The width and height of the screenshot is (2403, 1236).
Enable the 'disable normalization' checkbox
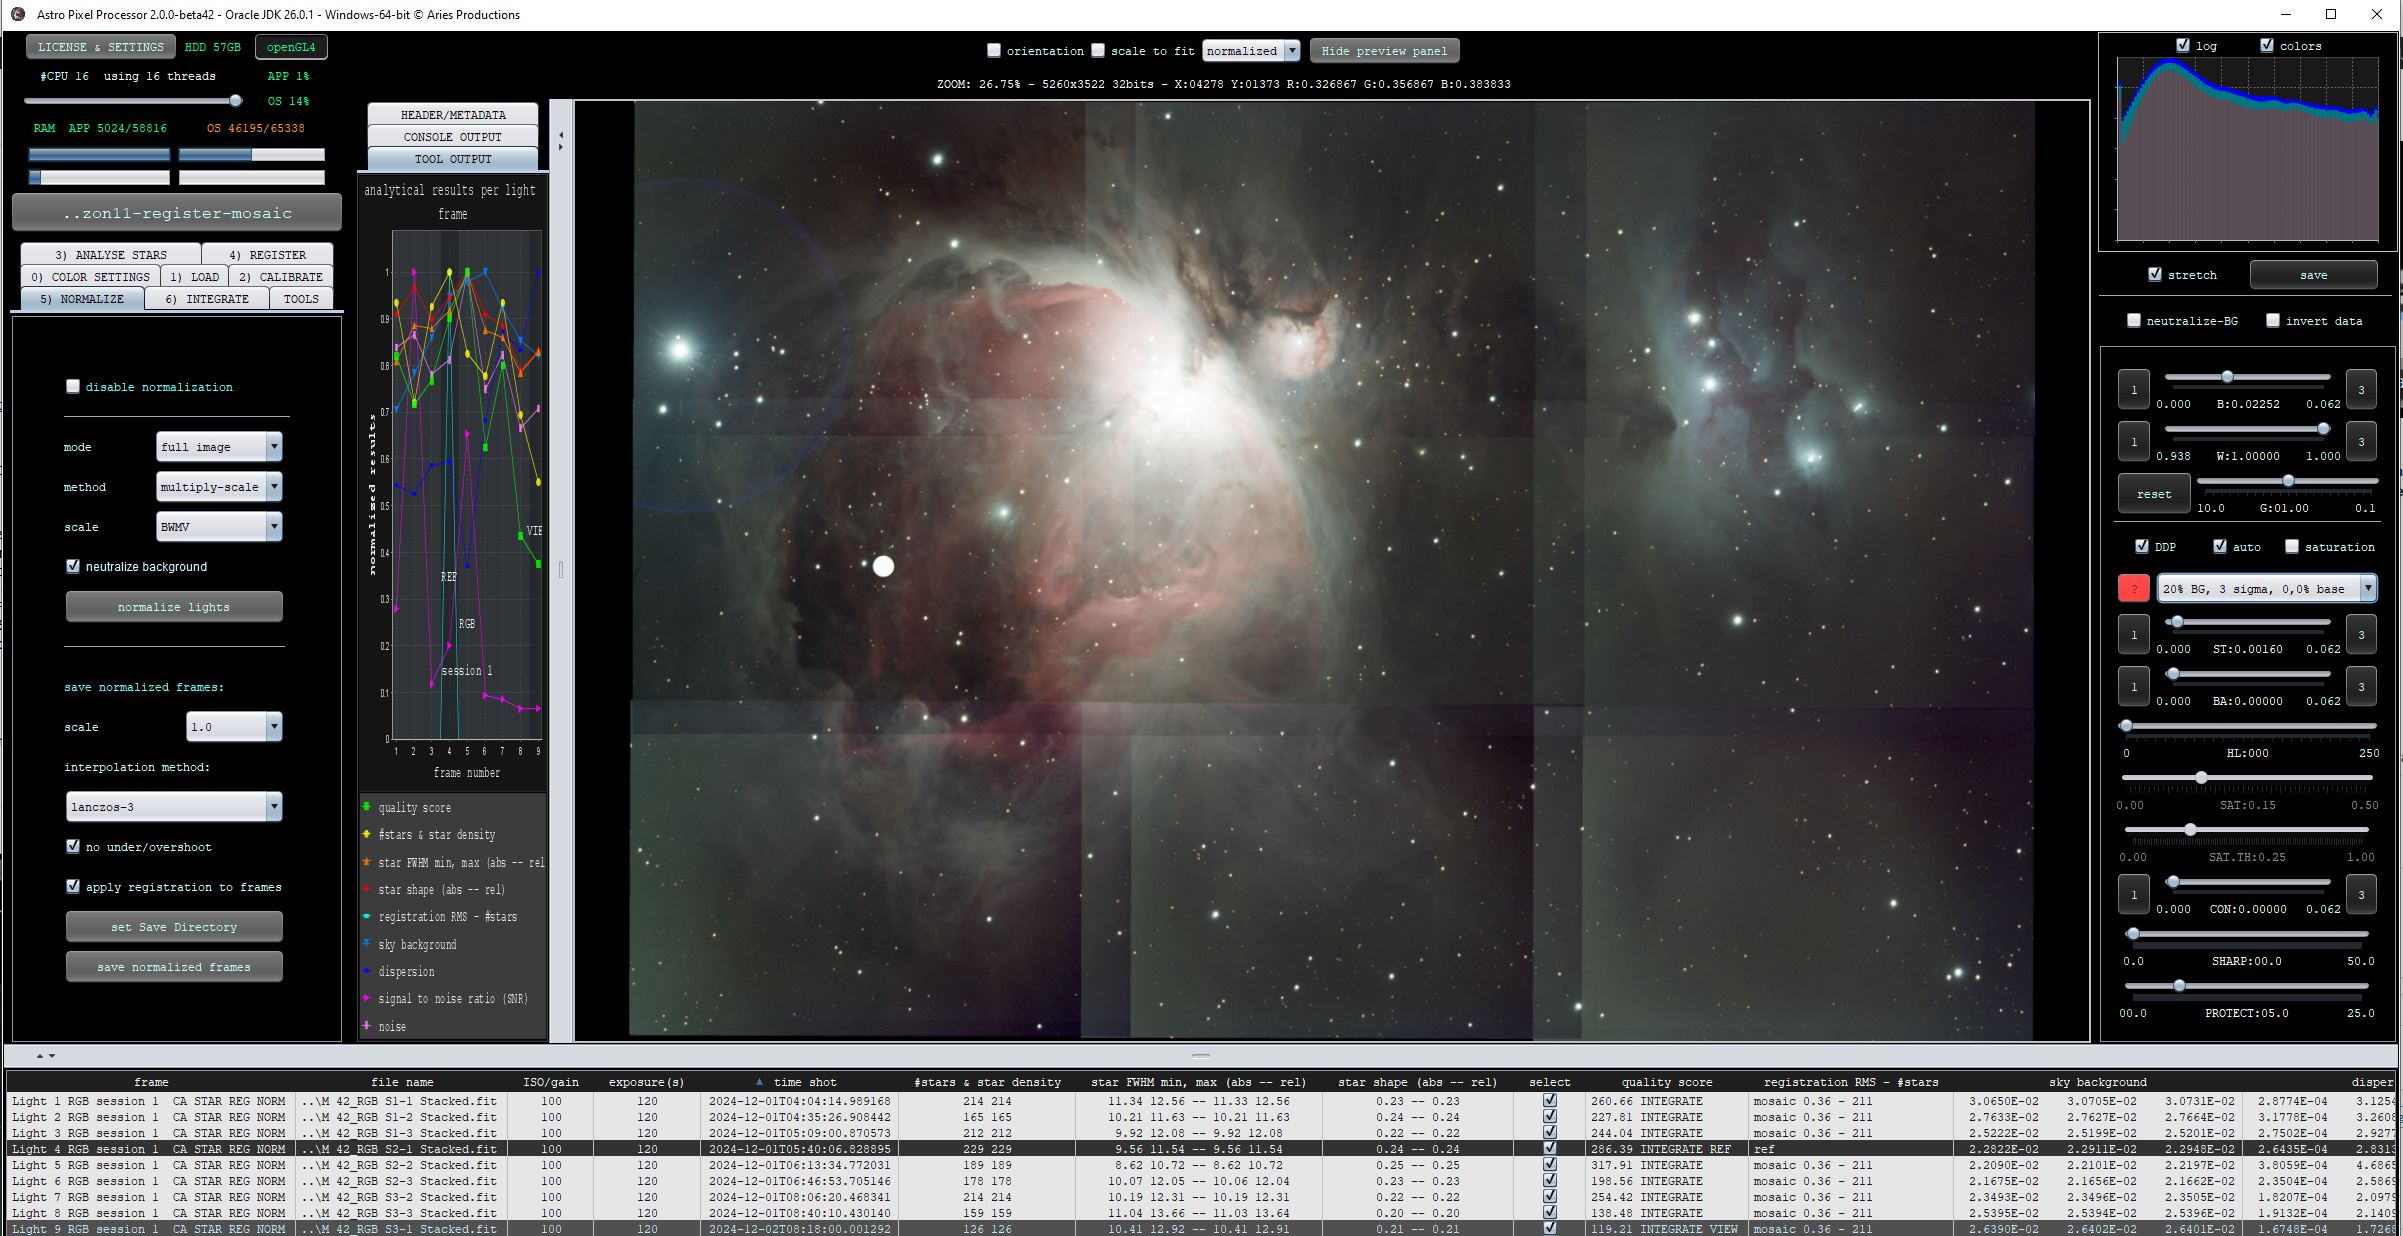pyautogui.click(x=73, y=387)
